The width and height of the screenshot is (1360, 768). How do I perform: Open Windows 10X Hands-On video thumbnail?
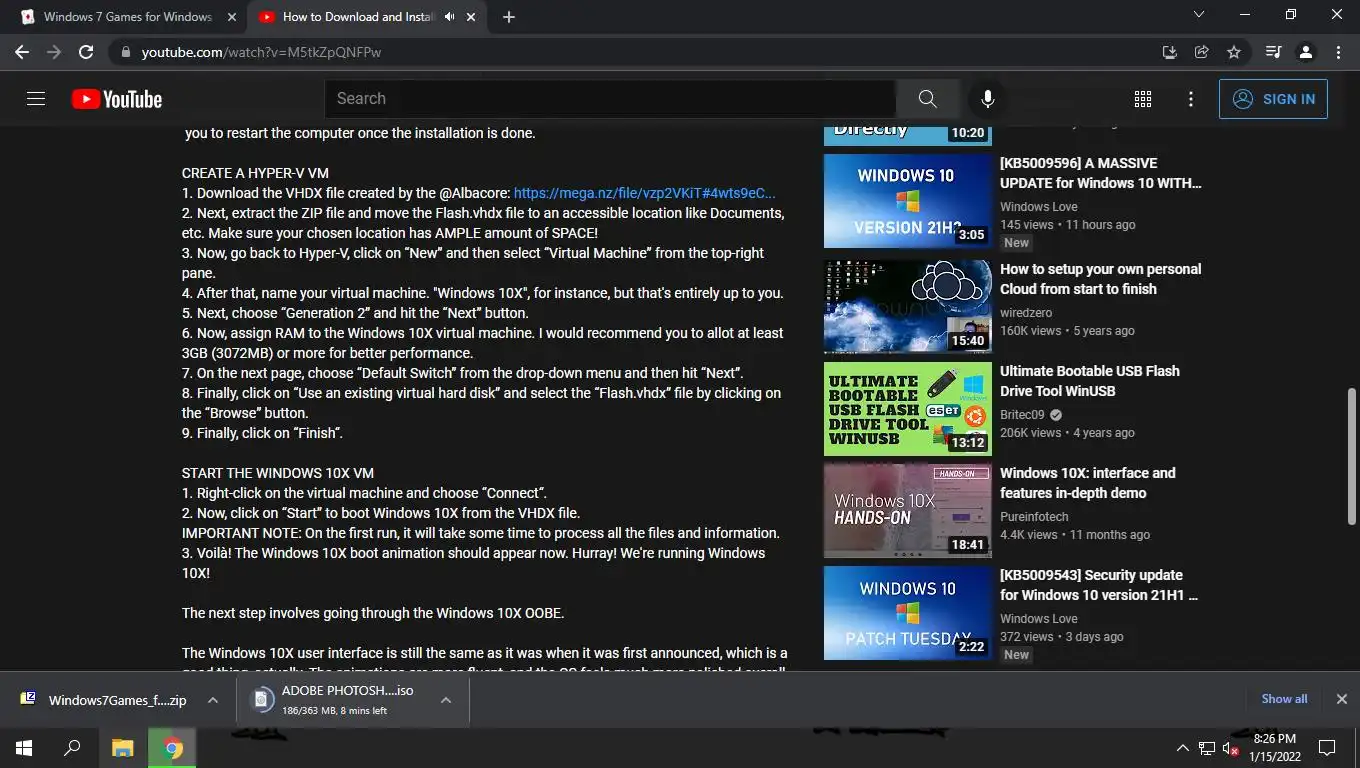click(x=907, y=511)
